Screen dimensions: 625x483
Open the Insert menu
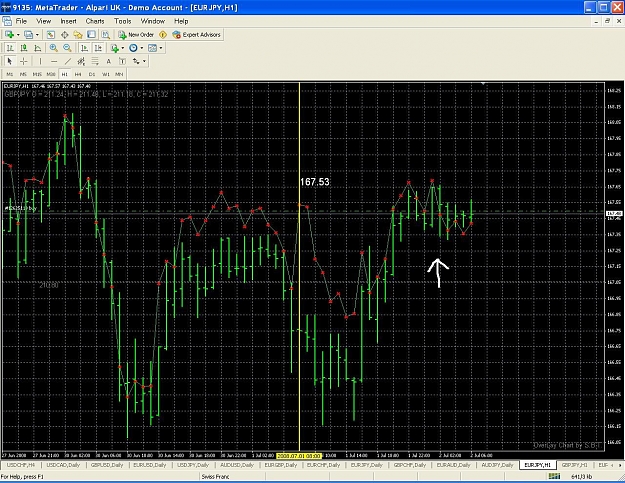tap(69, 21)
